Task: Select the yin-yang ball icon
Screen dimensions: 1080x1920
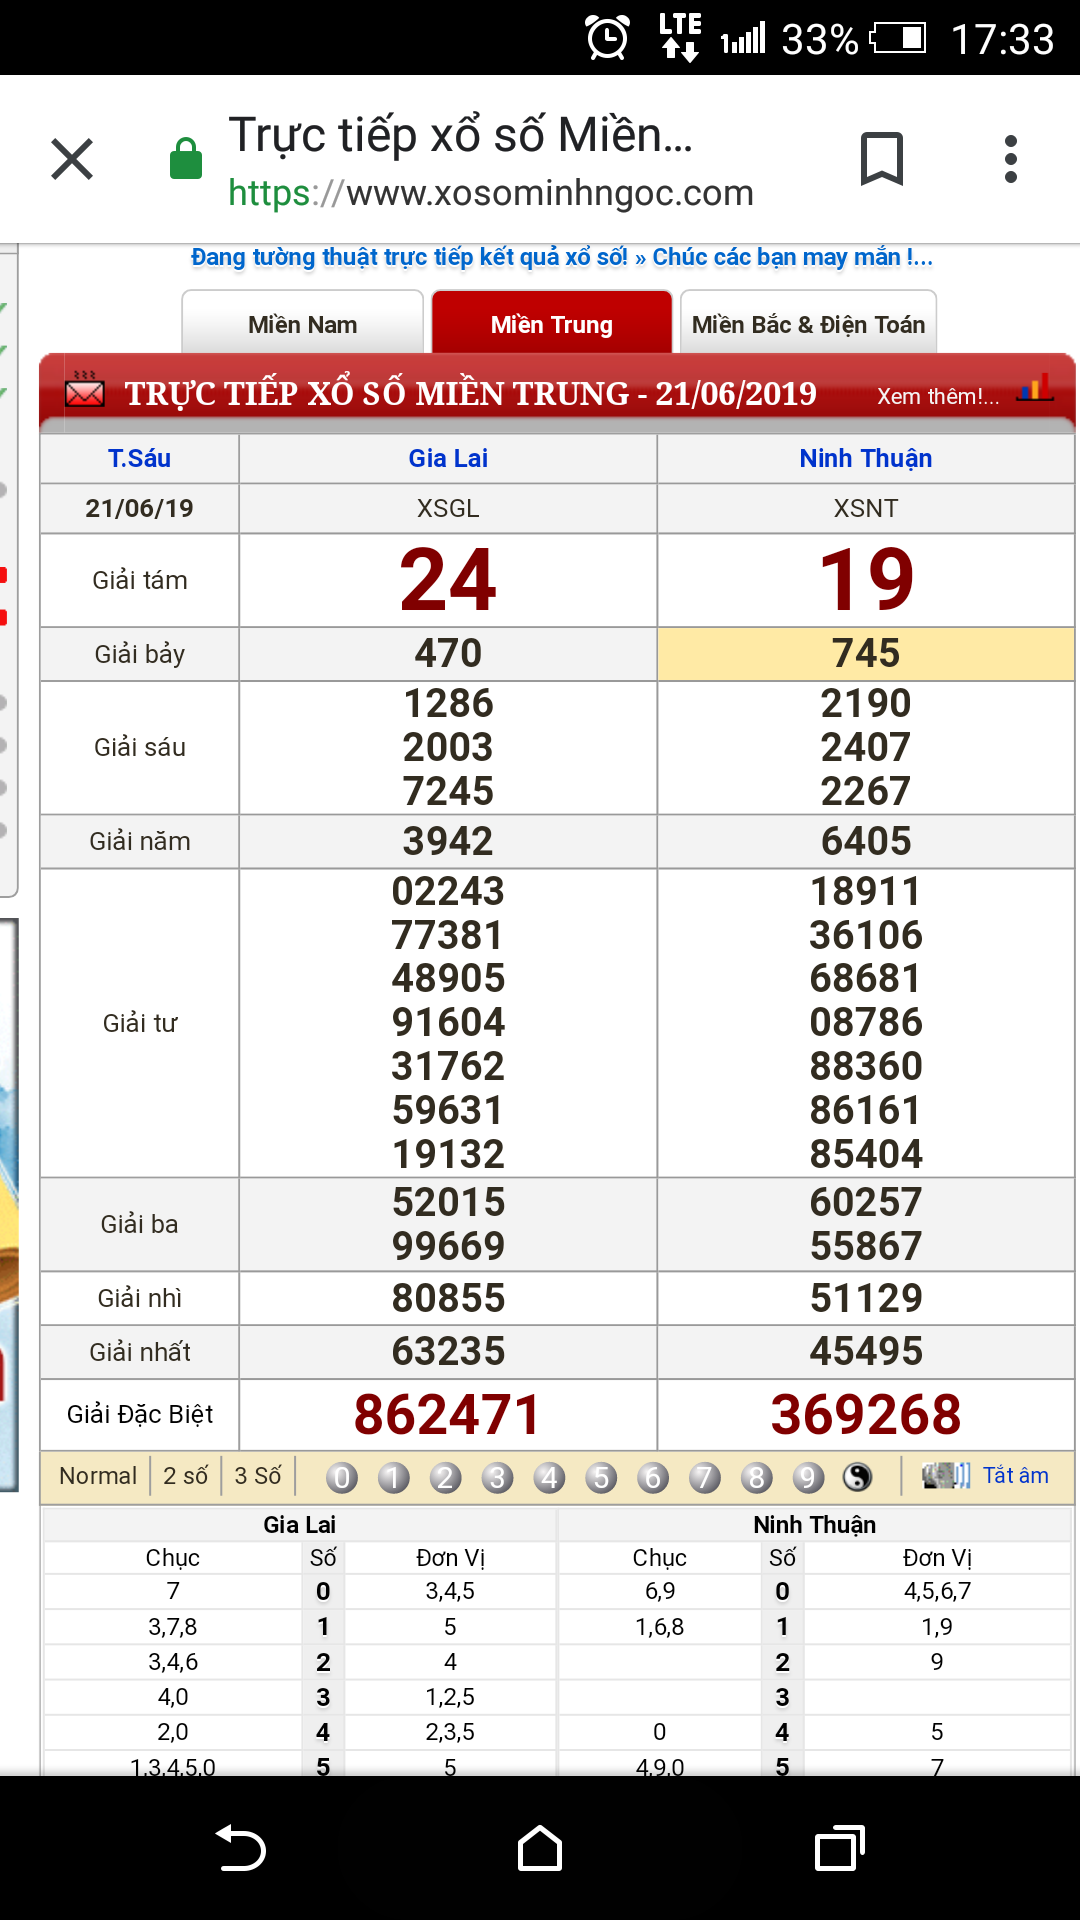Action: coord(858,1477)
